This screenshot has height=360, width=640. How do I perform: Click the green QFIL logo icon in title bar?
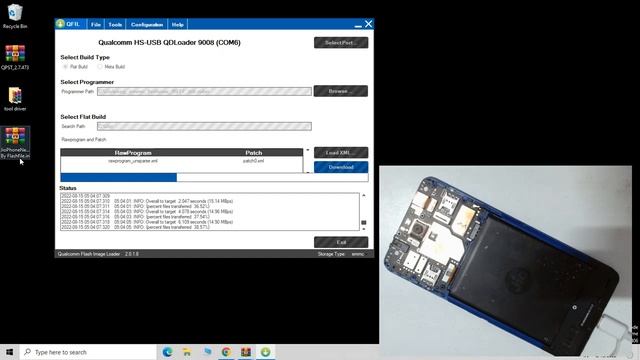coord(60,24)
